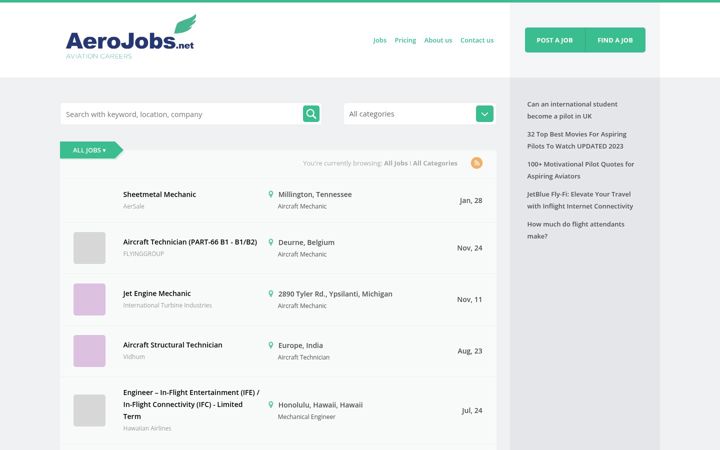Screen dimensions: 720x450
Task: Click the Nov, 24 date
Action: click(469, 248)
